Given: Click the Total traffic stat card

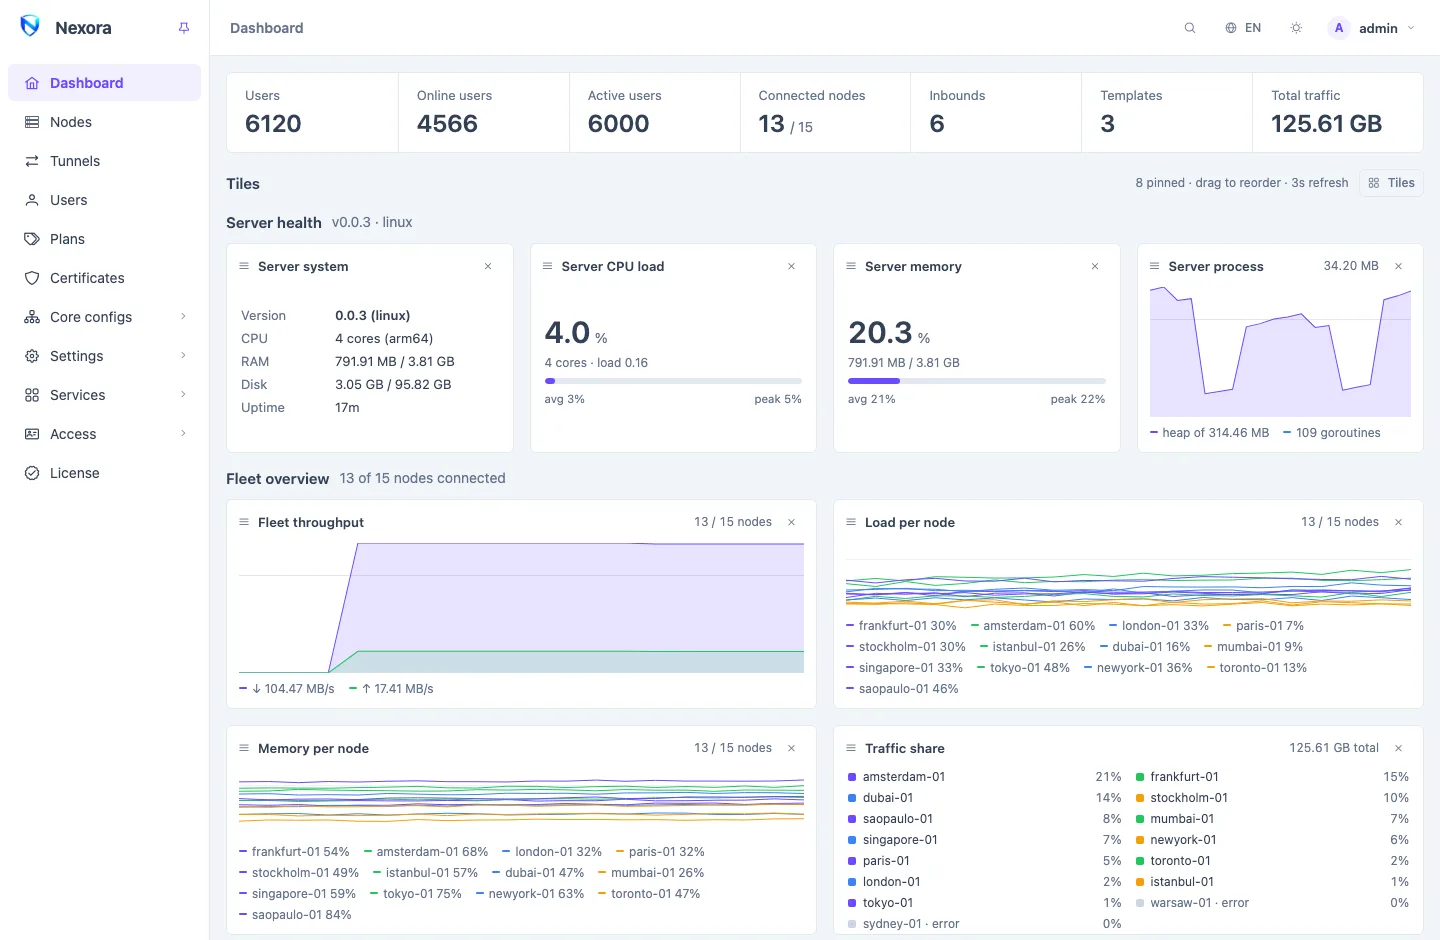Looking at the screenshot, I should pyautogui.click(x=1337, y=113).
